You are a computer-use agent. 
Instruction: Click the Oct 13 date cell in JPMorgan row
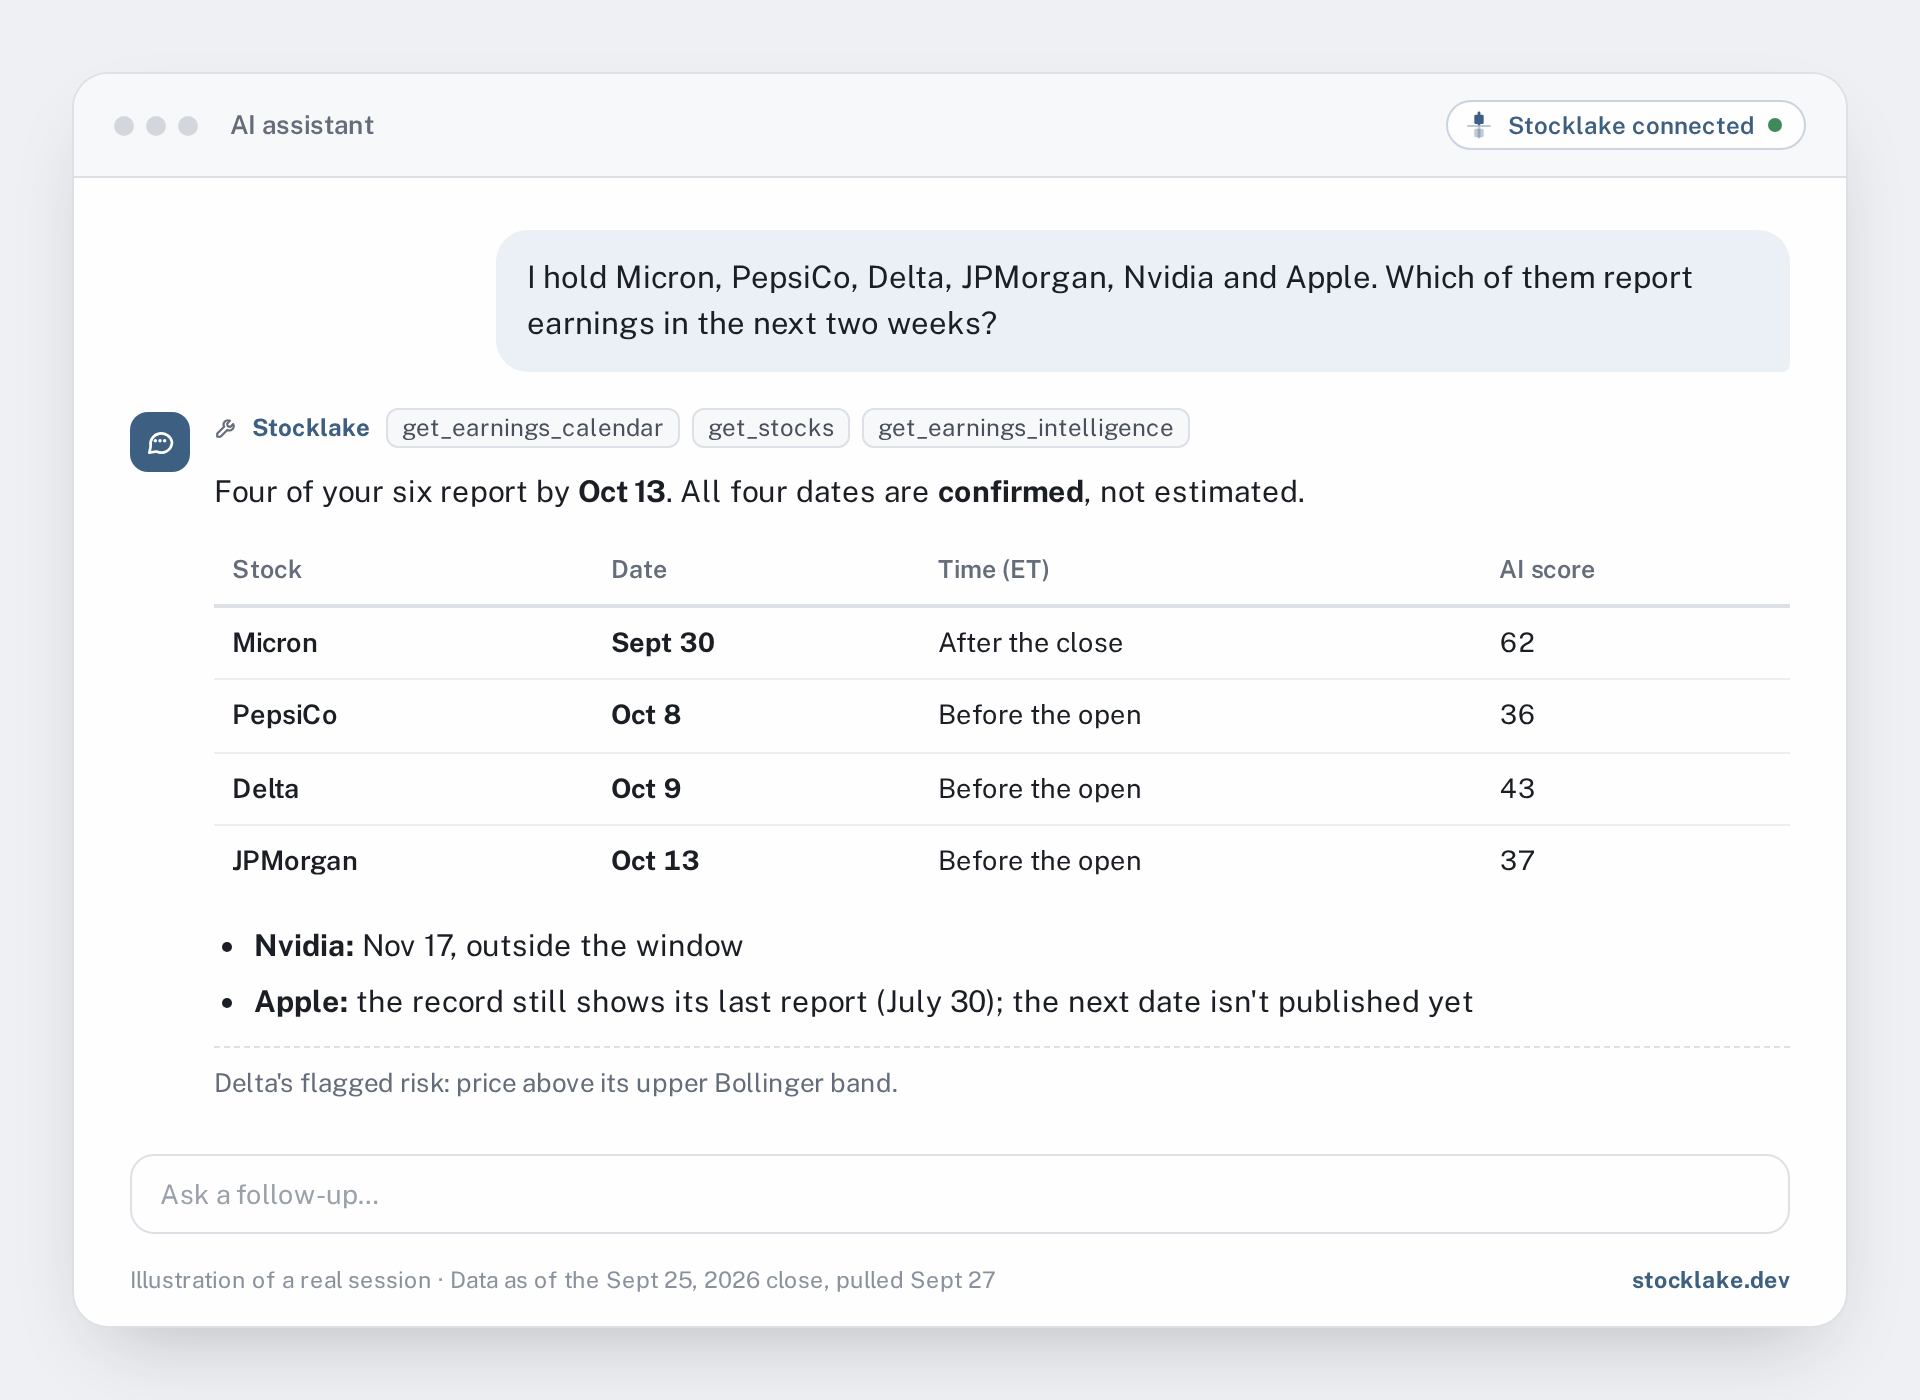coord(655,861)
